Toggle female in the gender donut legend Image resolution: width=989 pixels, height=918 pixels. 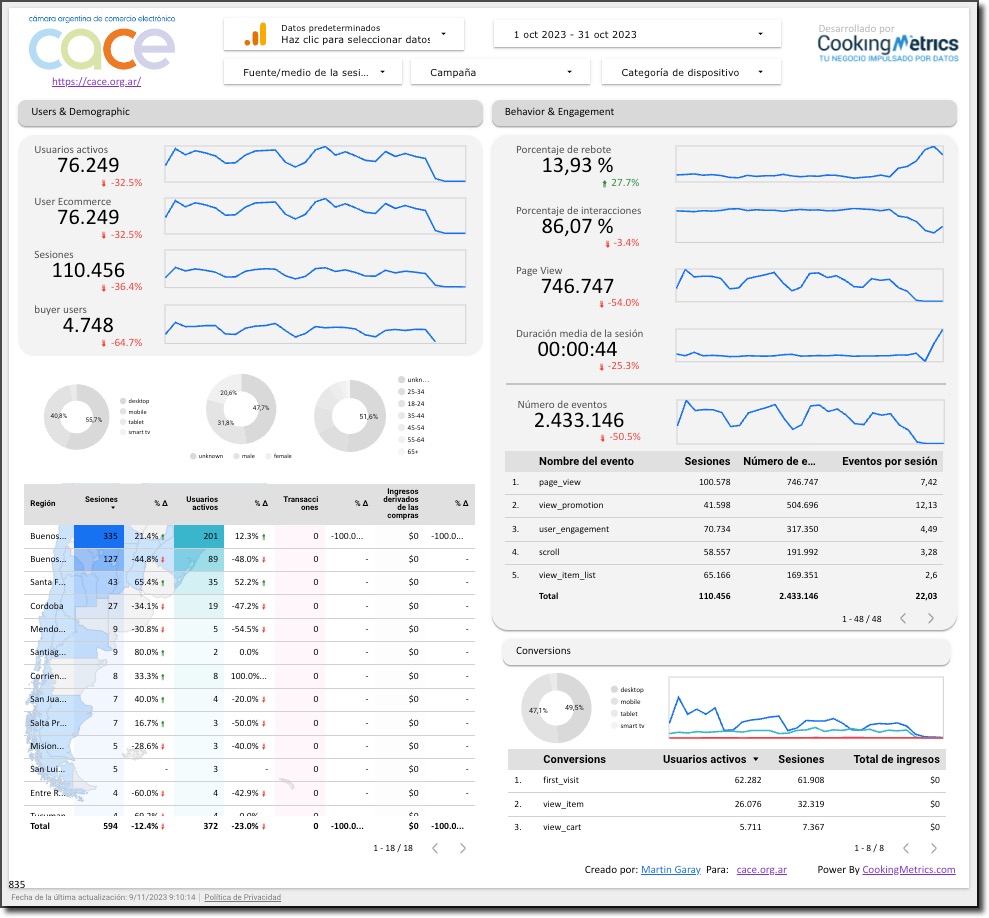coord(280,455)
